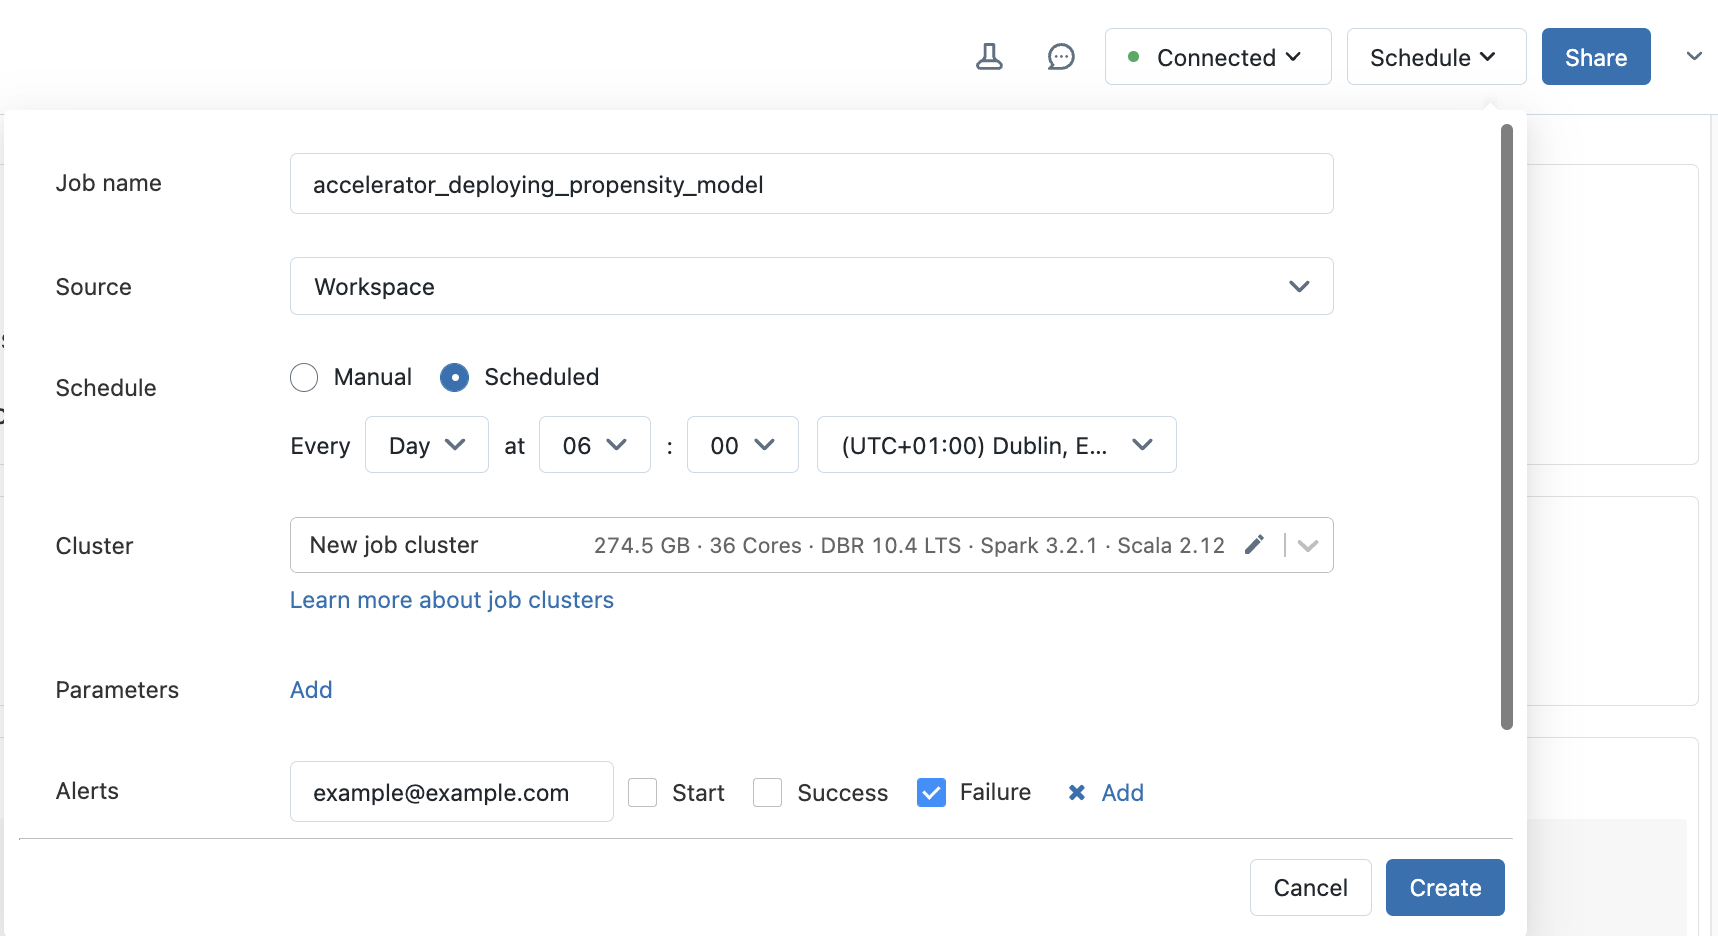
Task: Click the job name input field
Action: (811, 184)
